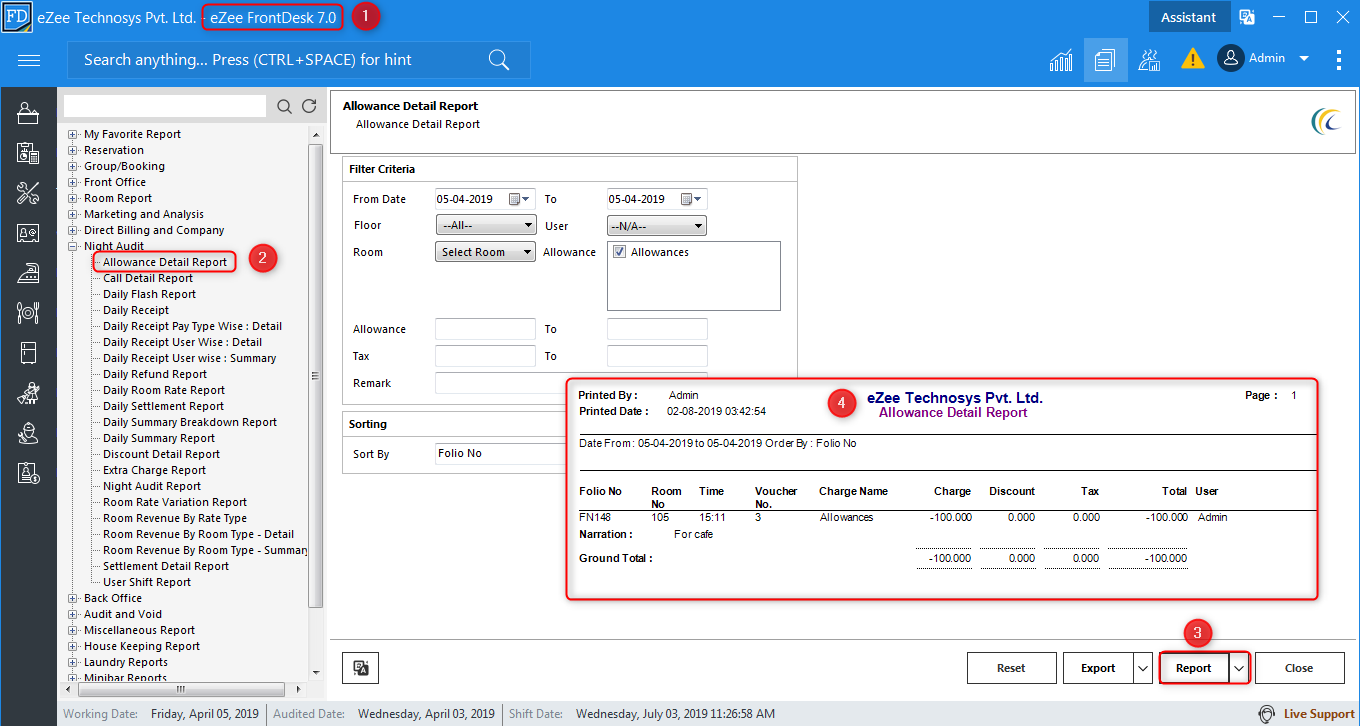Open the three-dot more options menu
This screenshot has width=1360, height=726.
(x=1339, y=59)
